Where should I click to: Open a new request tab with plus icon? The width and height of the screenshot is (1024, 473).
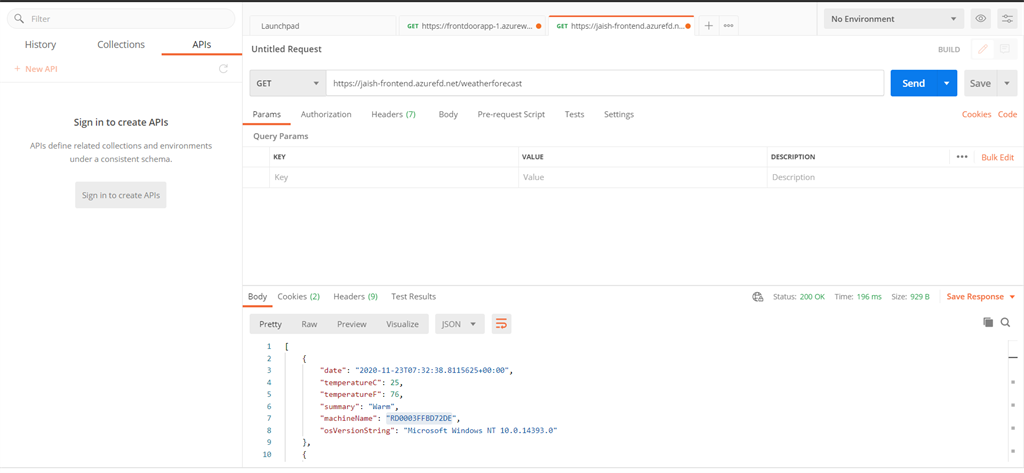point(709,25)
